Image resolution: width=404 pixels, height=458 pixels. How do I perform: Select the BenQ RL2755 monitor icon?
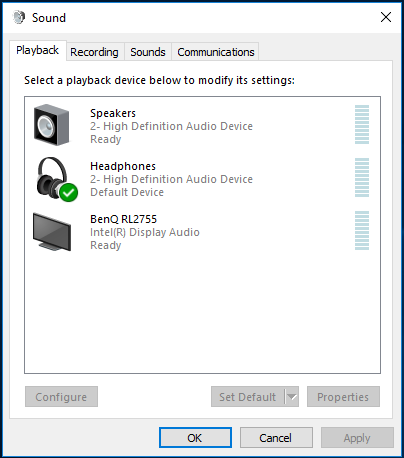coord(52,232)
